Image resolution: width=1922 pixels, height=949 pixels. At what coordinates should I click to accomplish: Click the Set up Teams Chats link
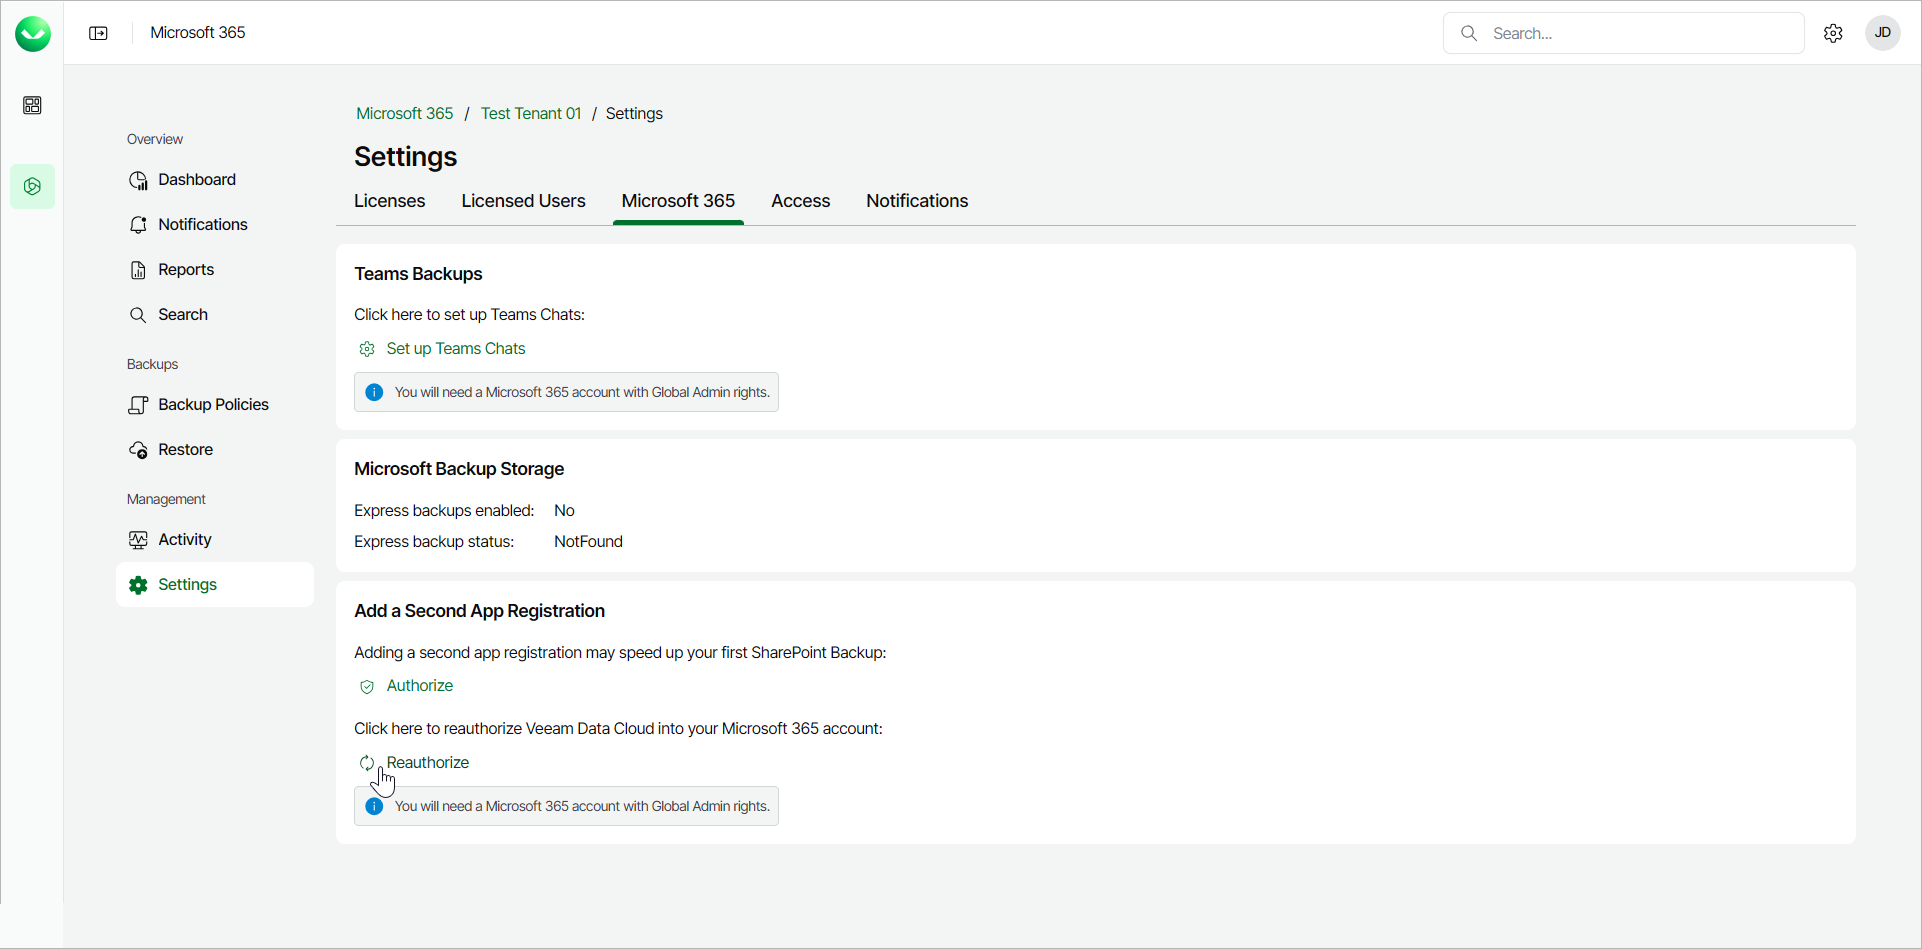pyautogui.click(x=455, y=349)
